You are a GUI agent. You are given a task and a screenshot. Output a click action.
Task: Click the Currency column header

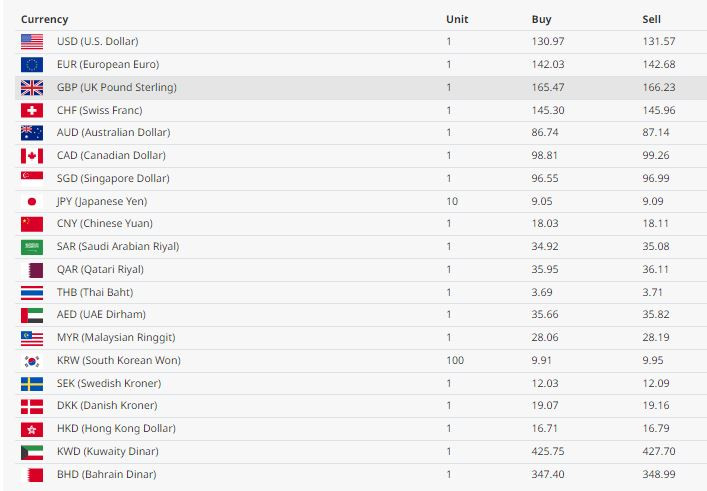(x=45, y=19)
